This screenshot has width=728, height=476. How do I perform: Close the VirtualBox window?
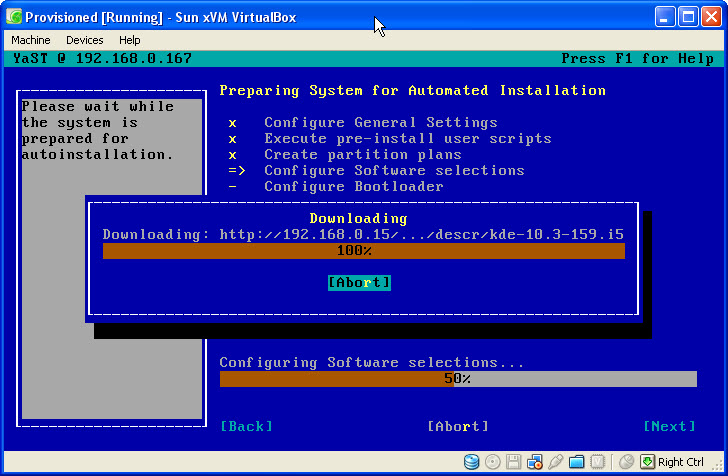pos(711,17)
